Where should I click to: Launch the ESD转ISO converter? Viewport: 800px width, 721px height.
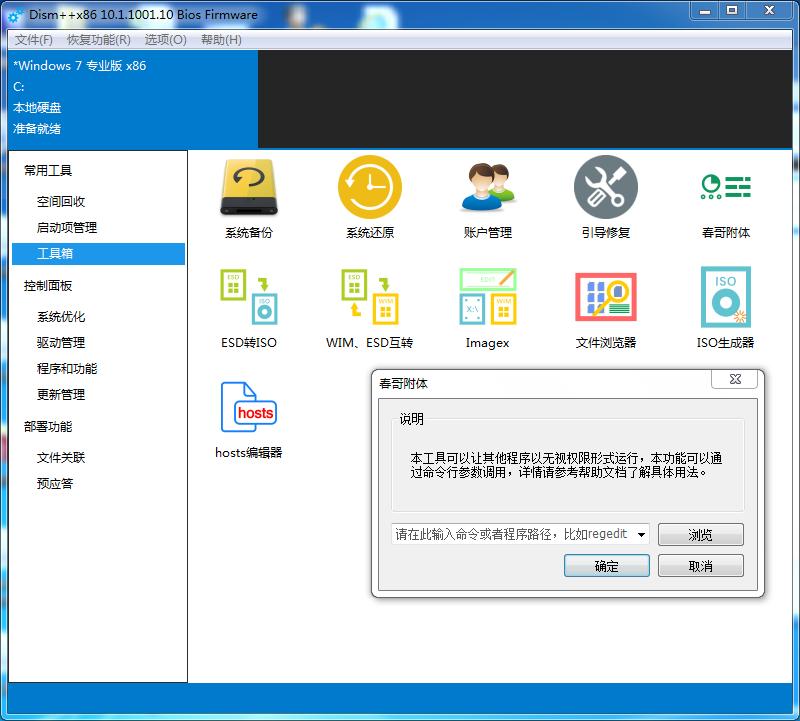click(247, 300)
